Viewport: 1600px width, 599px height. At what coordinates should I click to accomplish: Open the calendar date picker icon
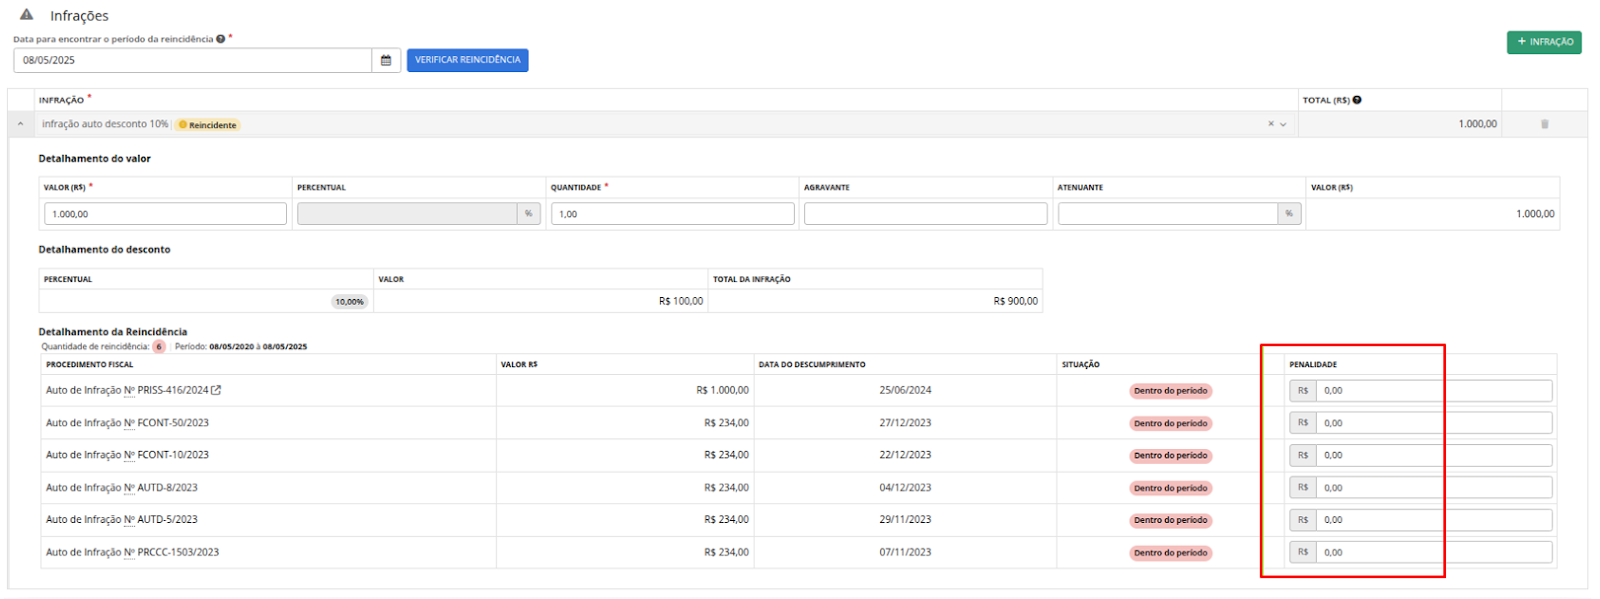[386, 60]
